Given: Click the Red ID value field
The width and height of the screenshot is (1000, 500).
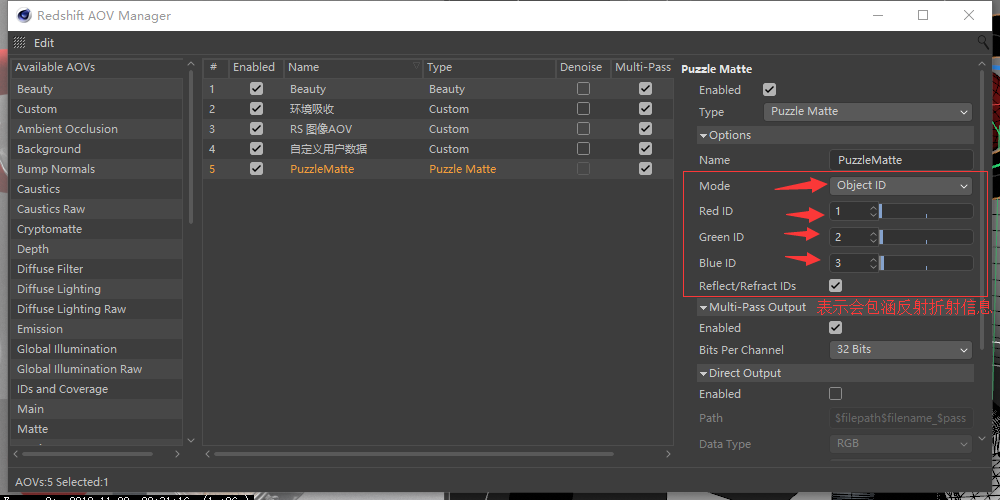Looking at the screenshot, I should 849,211.
